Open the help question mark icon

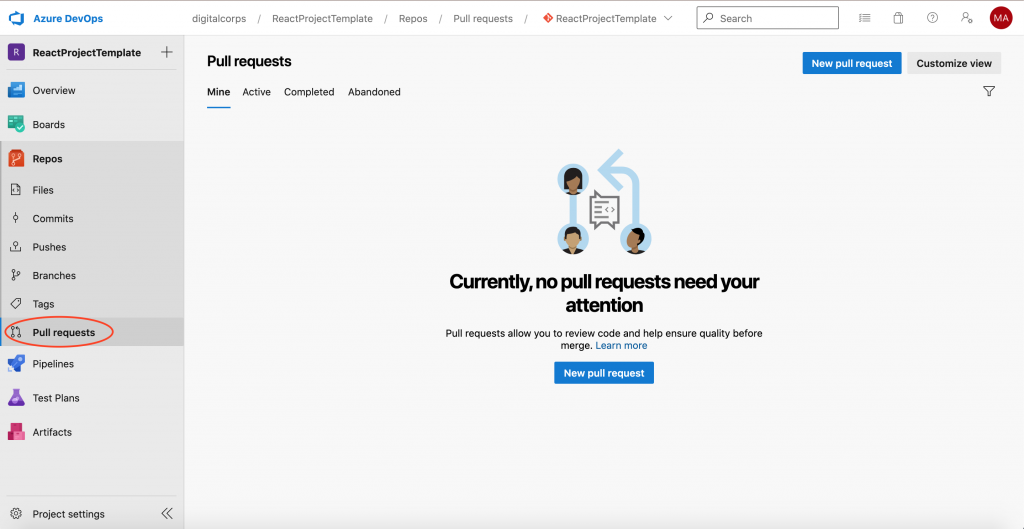pyautogui.click(x=932, y=18)
